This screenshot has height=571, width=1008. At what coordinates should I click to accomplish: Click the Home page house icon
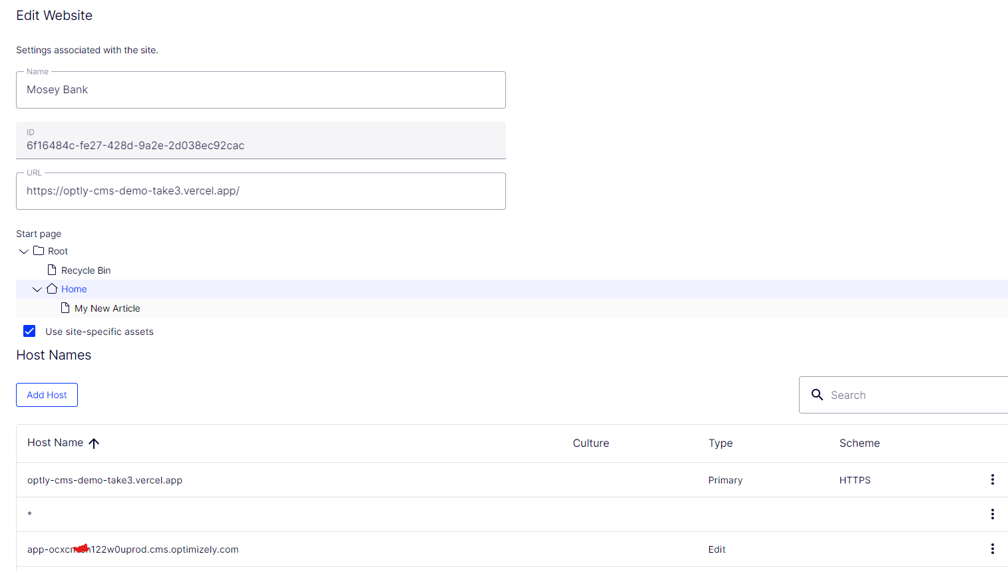click(x=52, y=289)
